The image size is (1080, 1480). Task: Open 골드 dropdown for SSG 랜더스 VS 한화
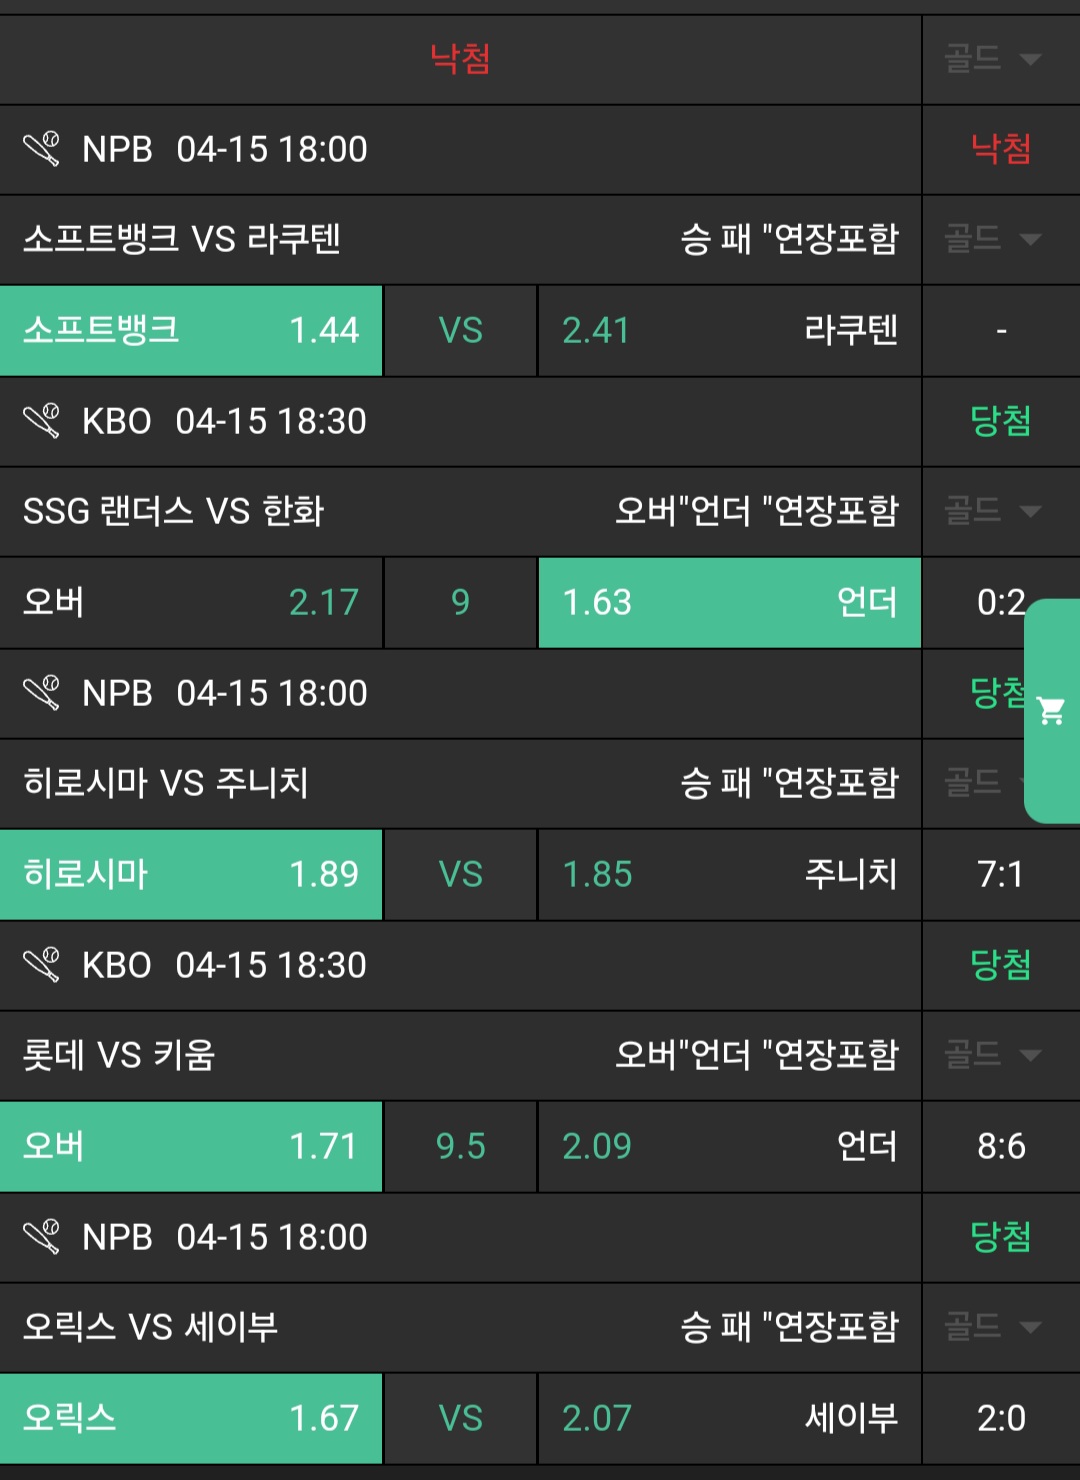[994, 511]
